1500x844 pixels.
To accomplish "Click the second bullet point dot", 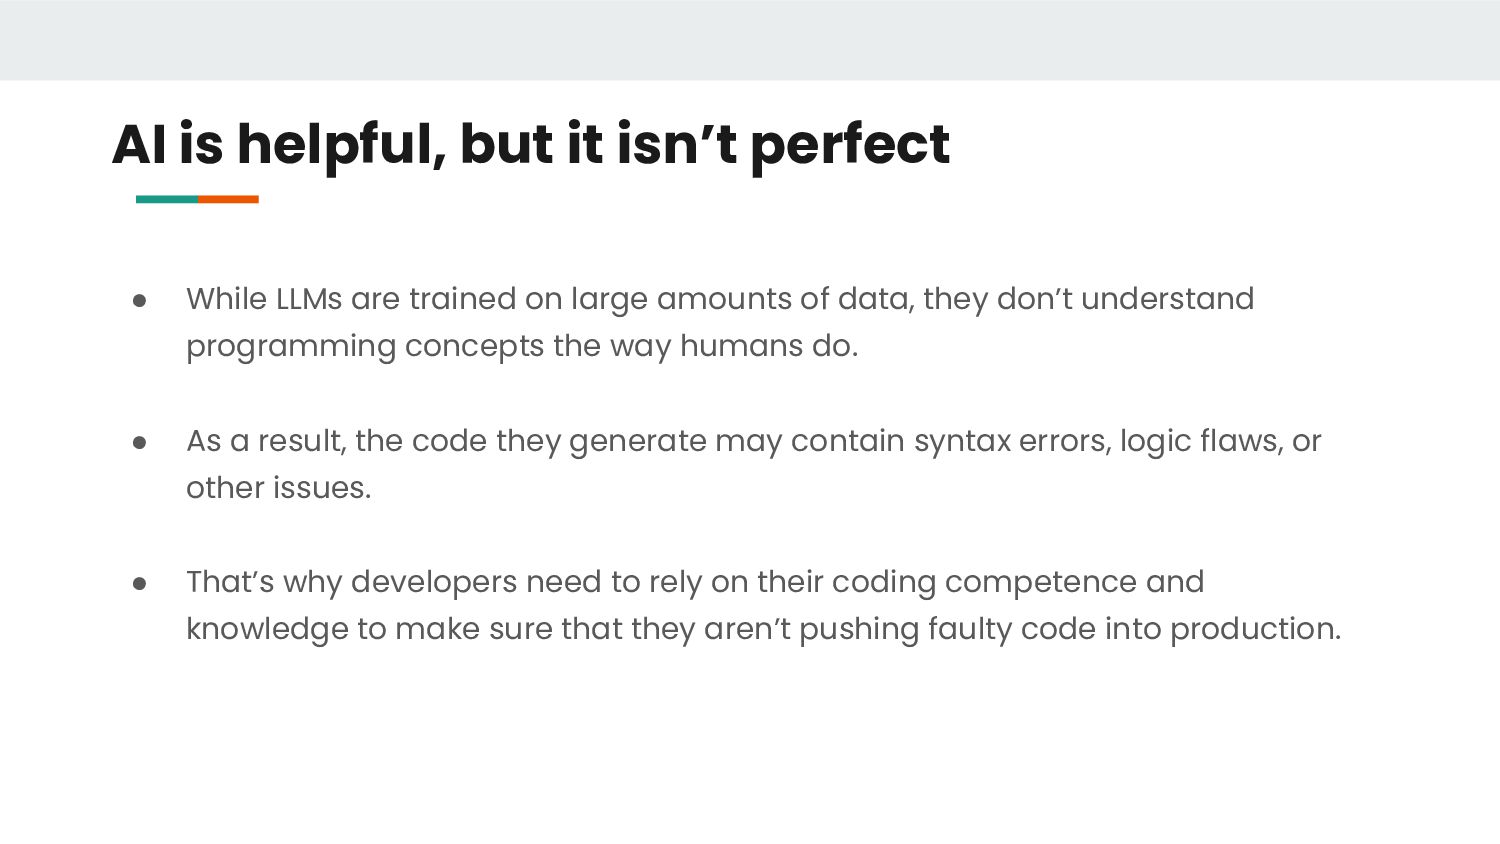I will (140, 442).
